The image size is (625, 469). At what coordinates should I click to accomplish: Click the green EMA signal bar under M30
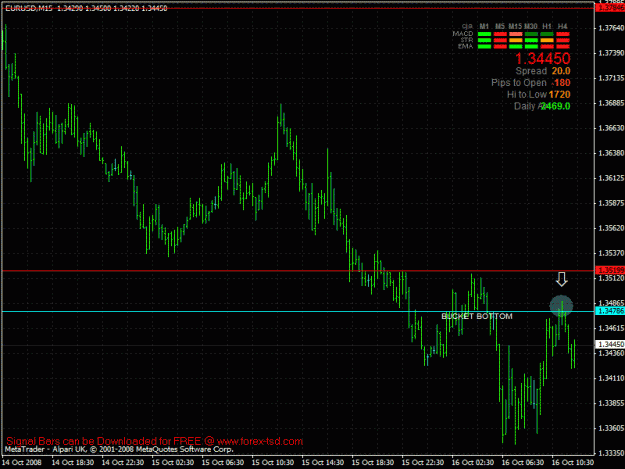(531, 47)
